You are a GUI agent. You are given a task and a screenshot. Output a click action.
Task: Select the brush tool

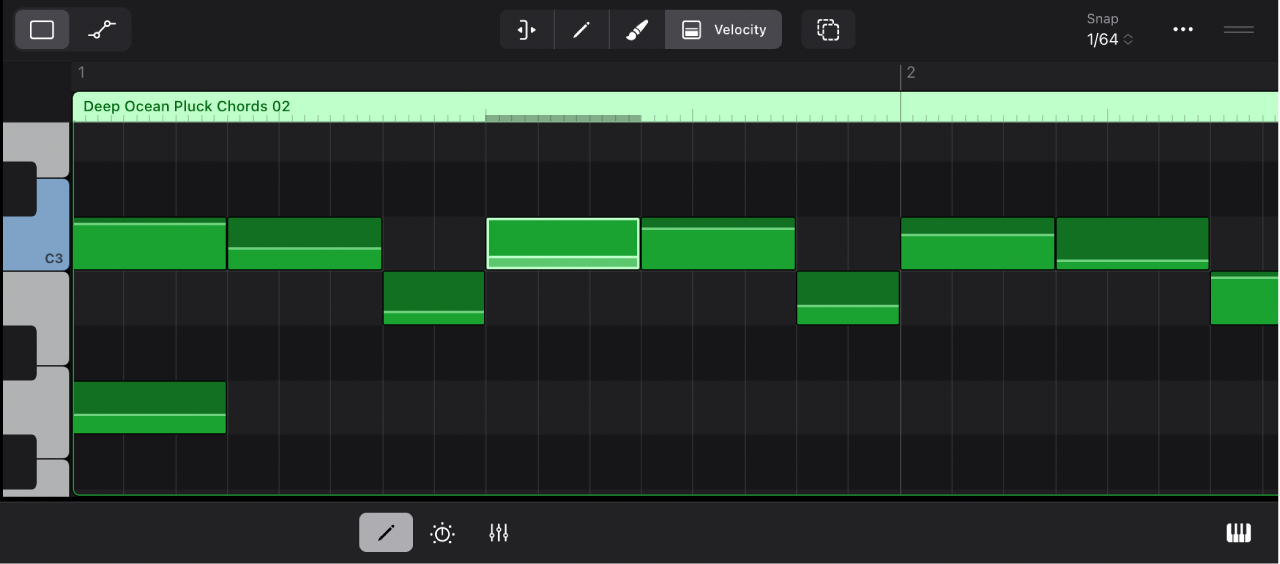pos(637,30)
